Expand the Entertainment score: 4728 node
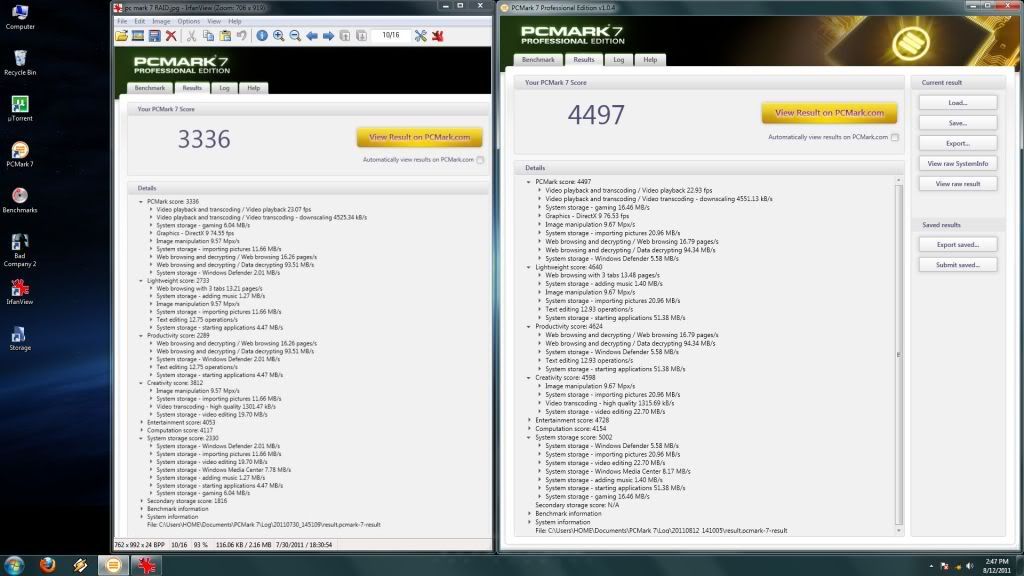 (529, 421)
